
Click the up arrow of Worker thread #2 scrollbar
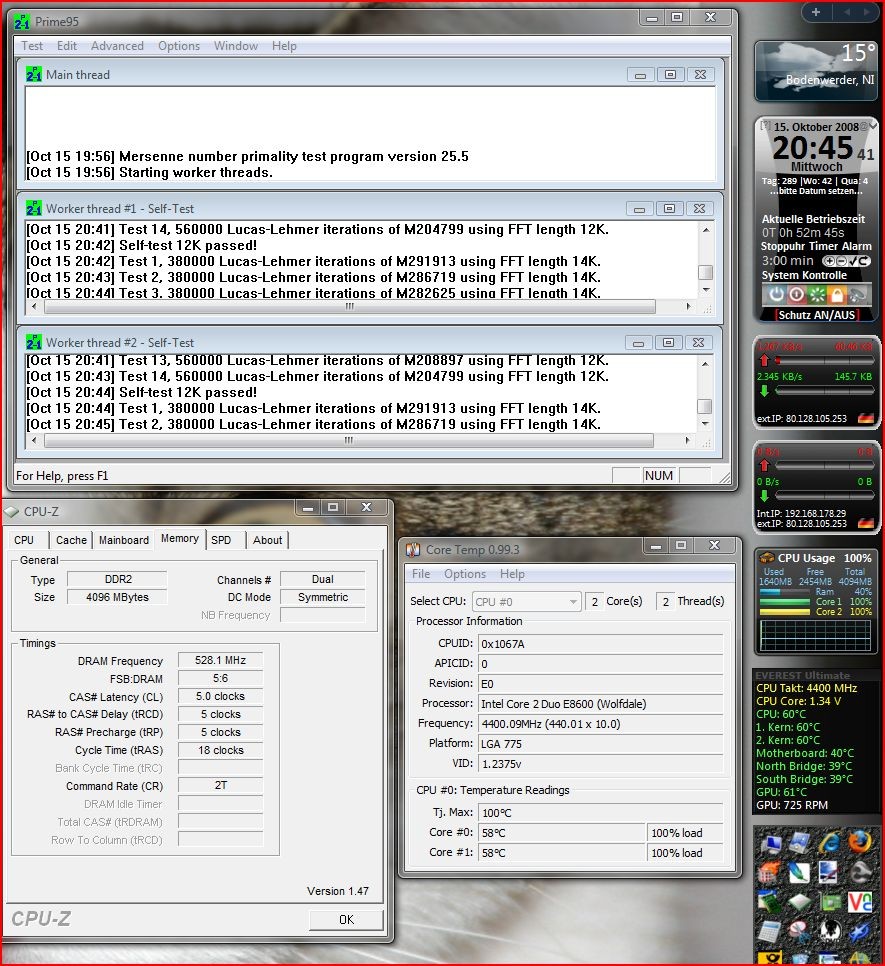coord(705,363)
